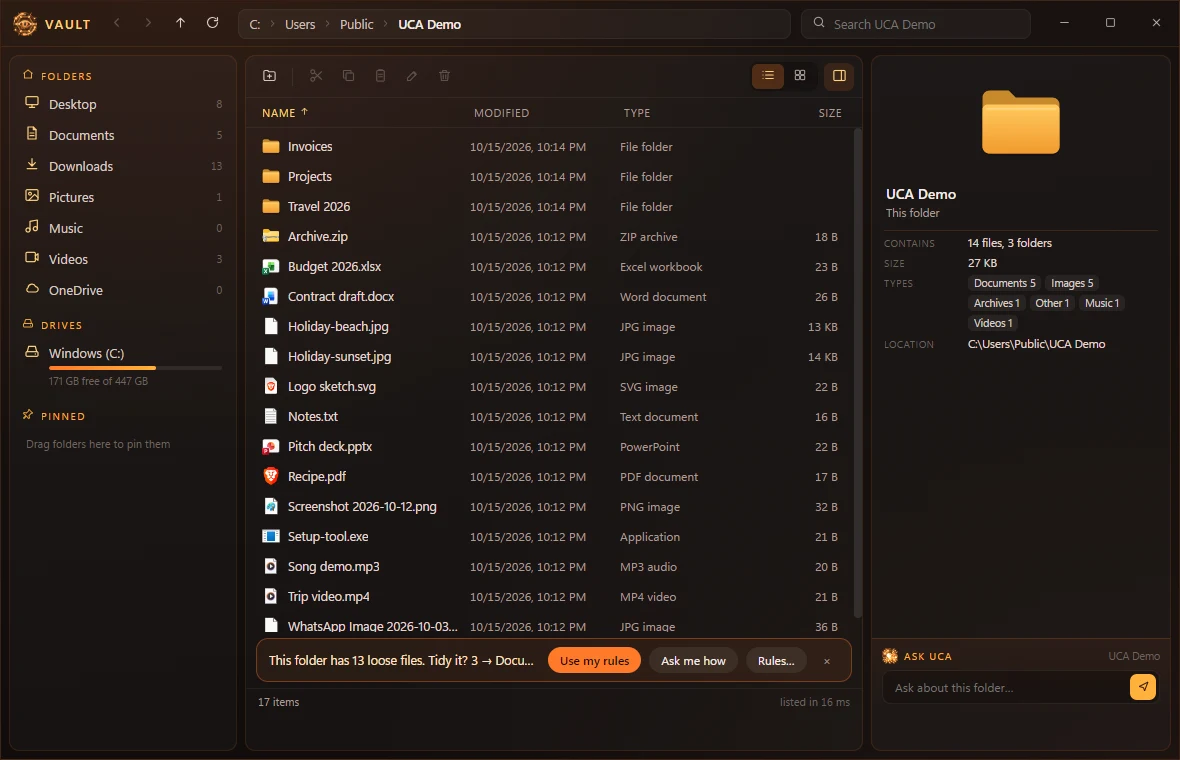Select Holiday-sunset.jpg file name

click(339, 357)
